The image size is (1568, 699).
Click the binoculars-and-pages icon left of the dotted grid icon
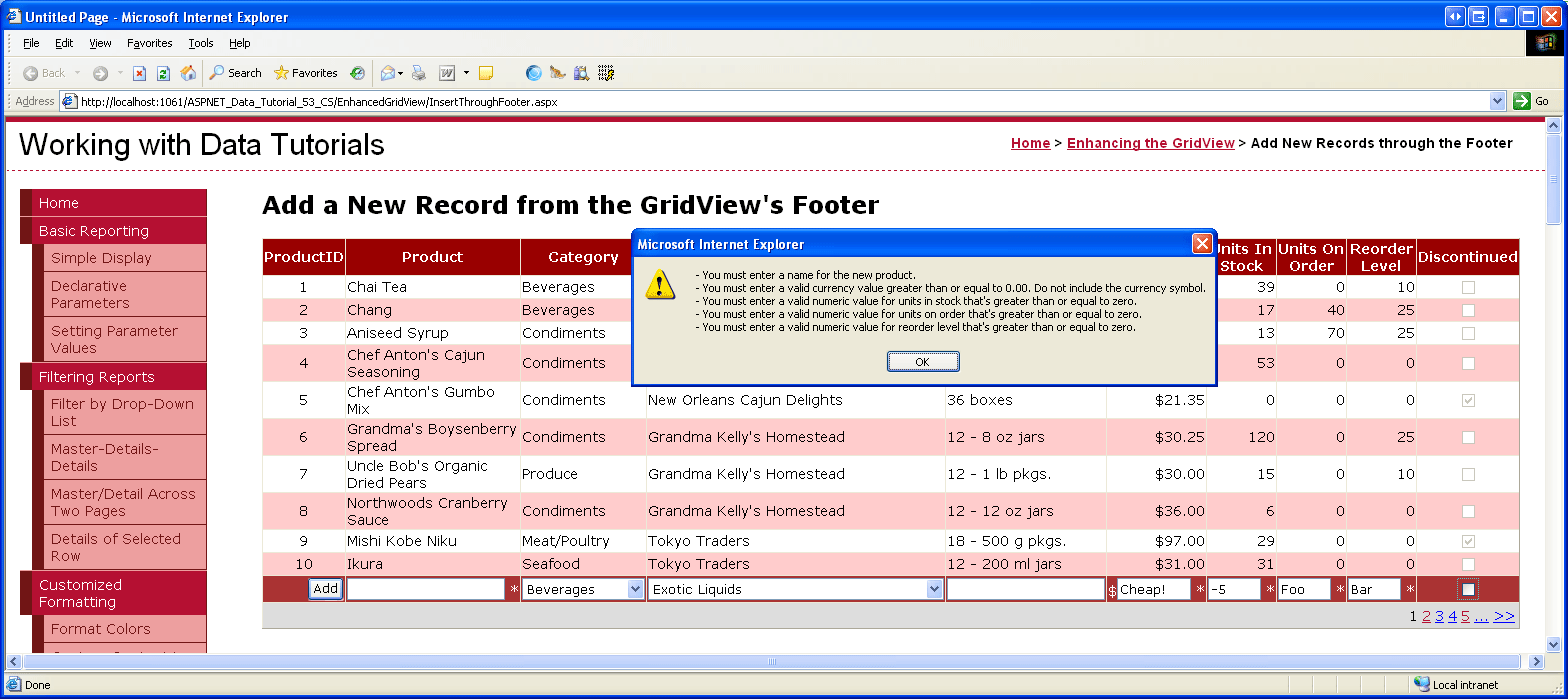[582, 73]
